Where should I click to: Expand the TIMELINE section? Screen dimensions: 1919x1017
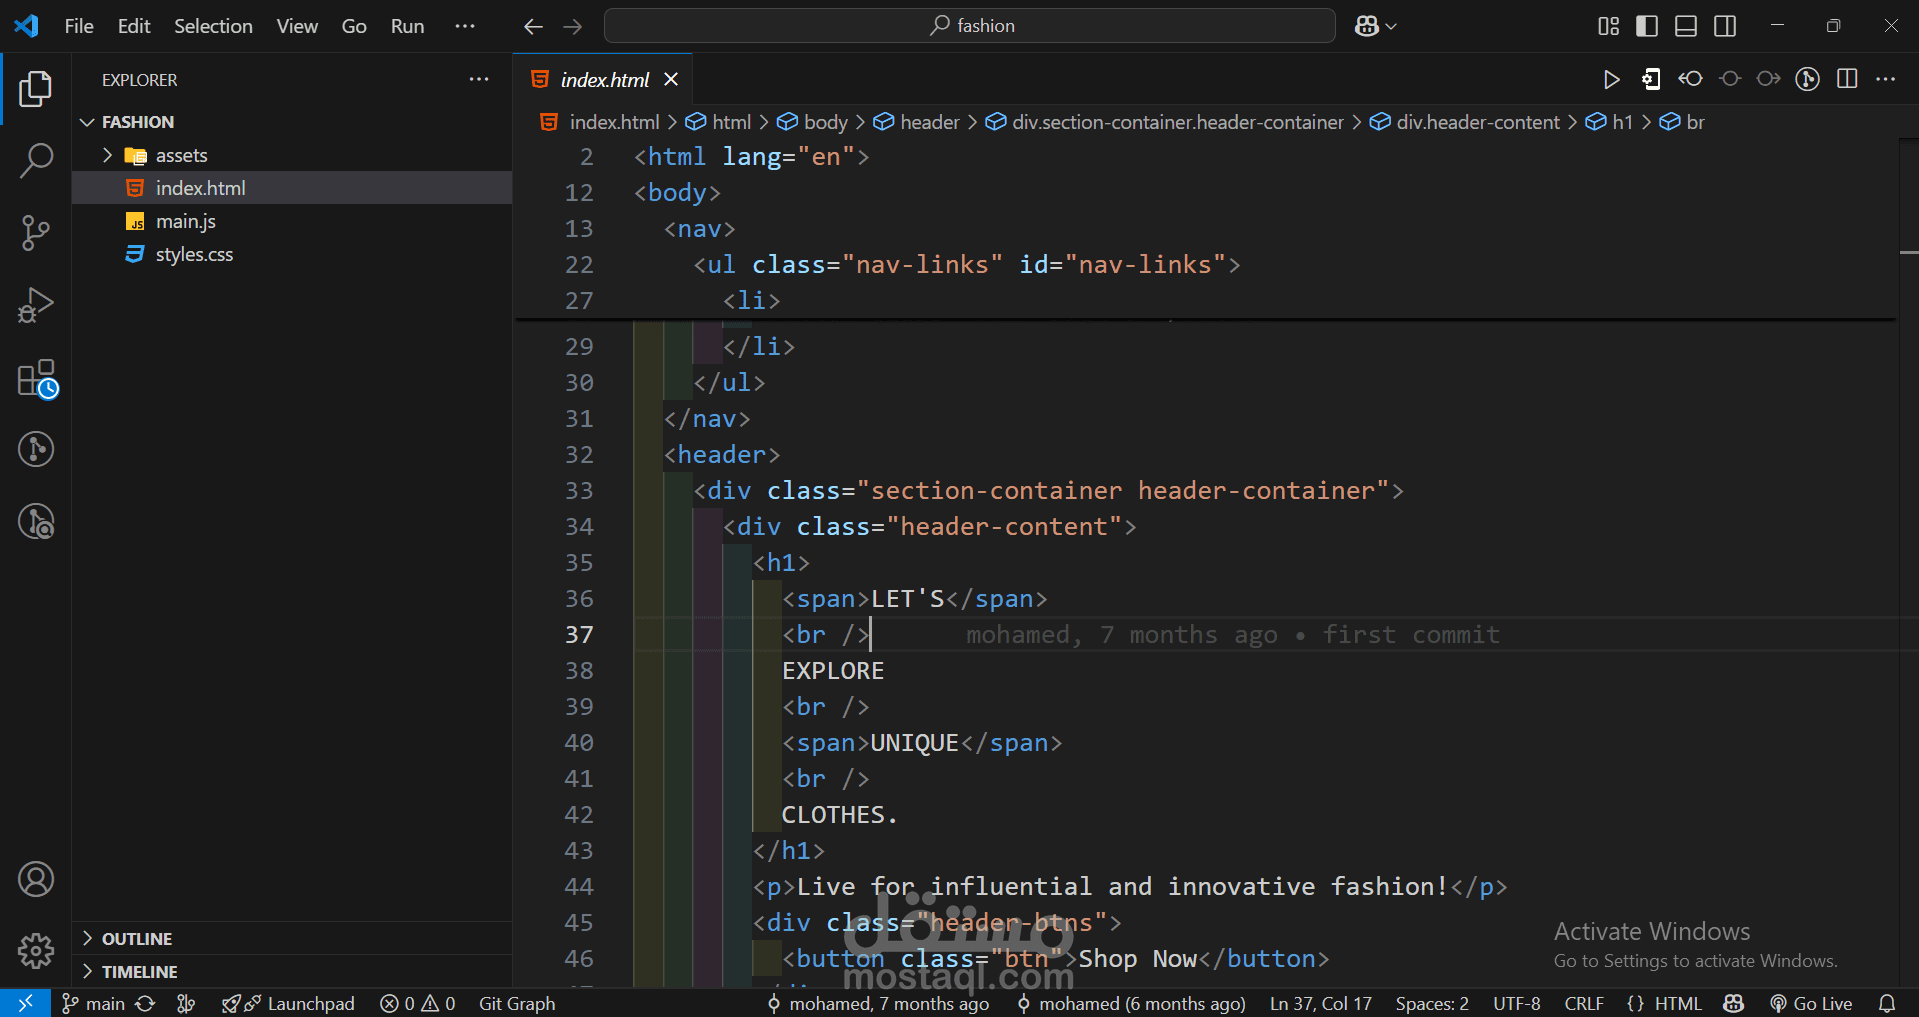139,972
